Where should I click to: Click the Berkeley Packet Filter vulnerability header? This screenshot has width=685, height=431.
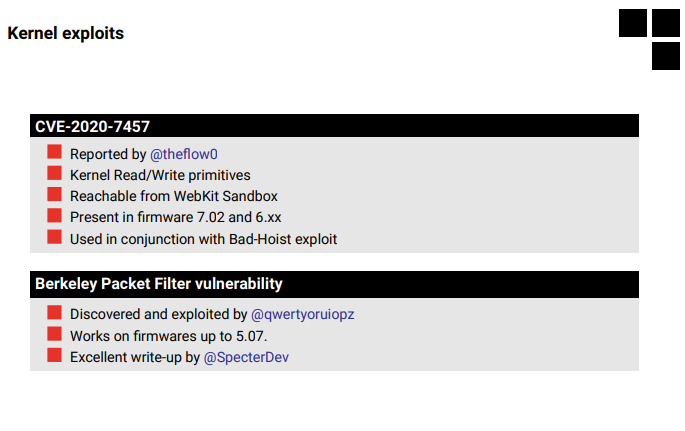(x=334, y=284)
